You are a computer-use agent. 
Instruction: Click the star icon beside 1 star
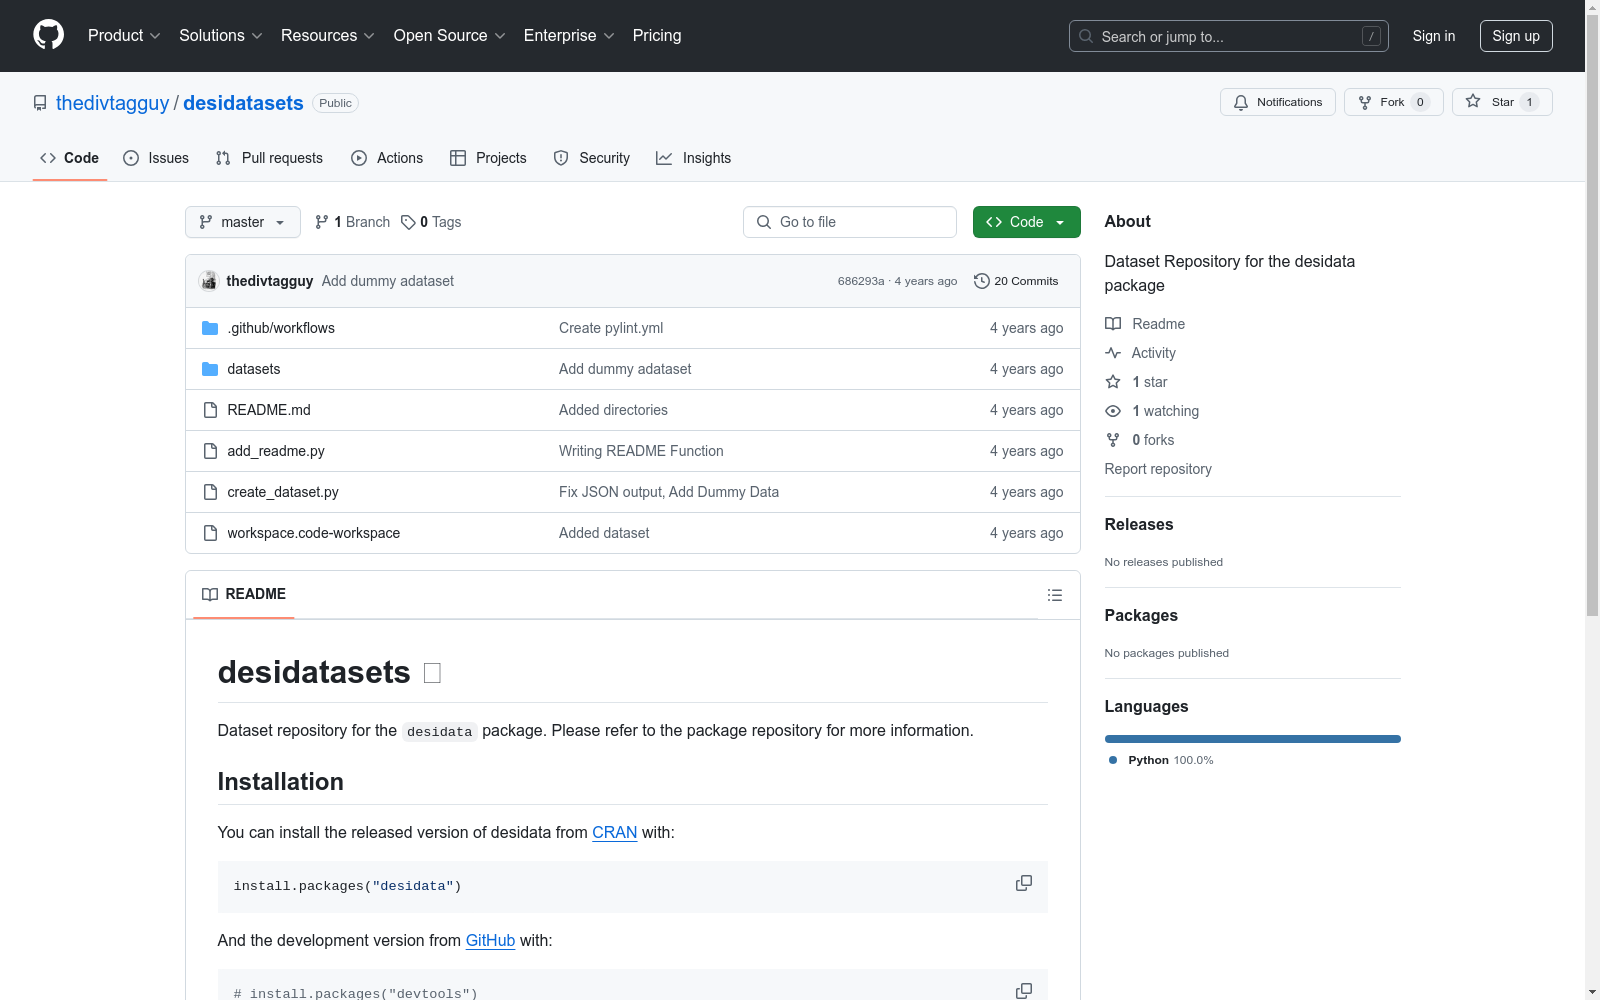(x=1113, y=382)
